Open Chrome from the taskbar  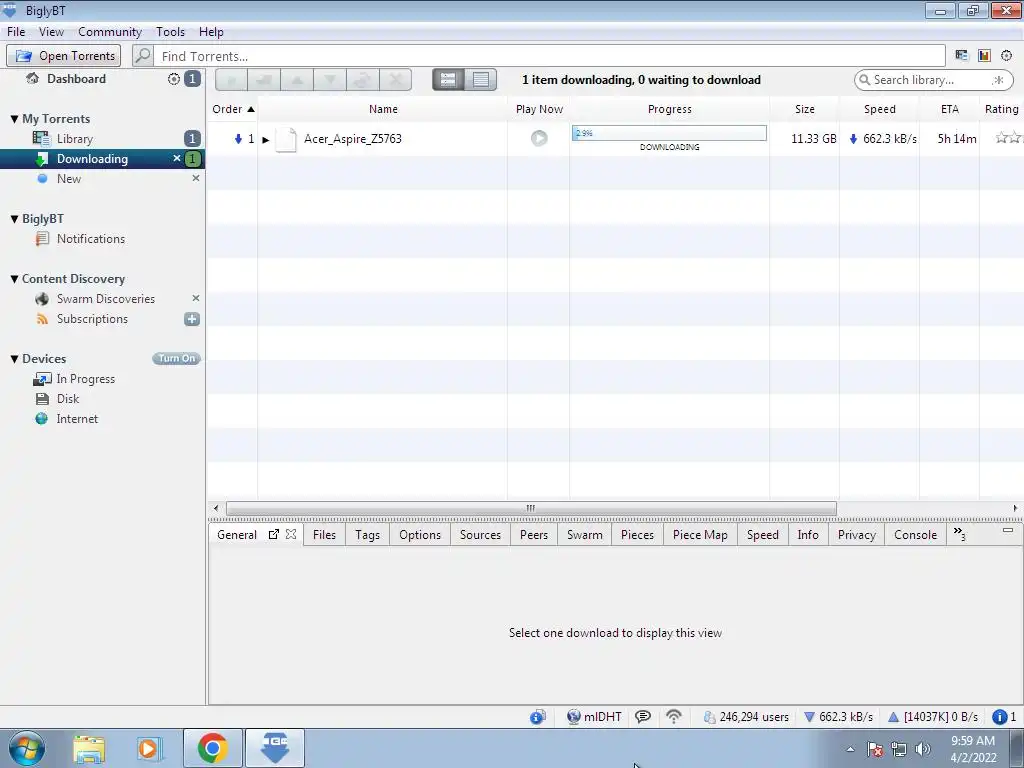click(x=212, y=748)
